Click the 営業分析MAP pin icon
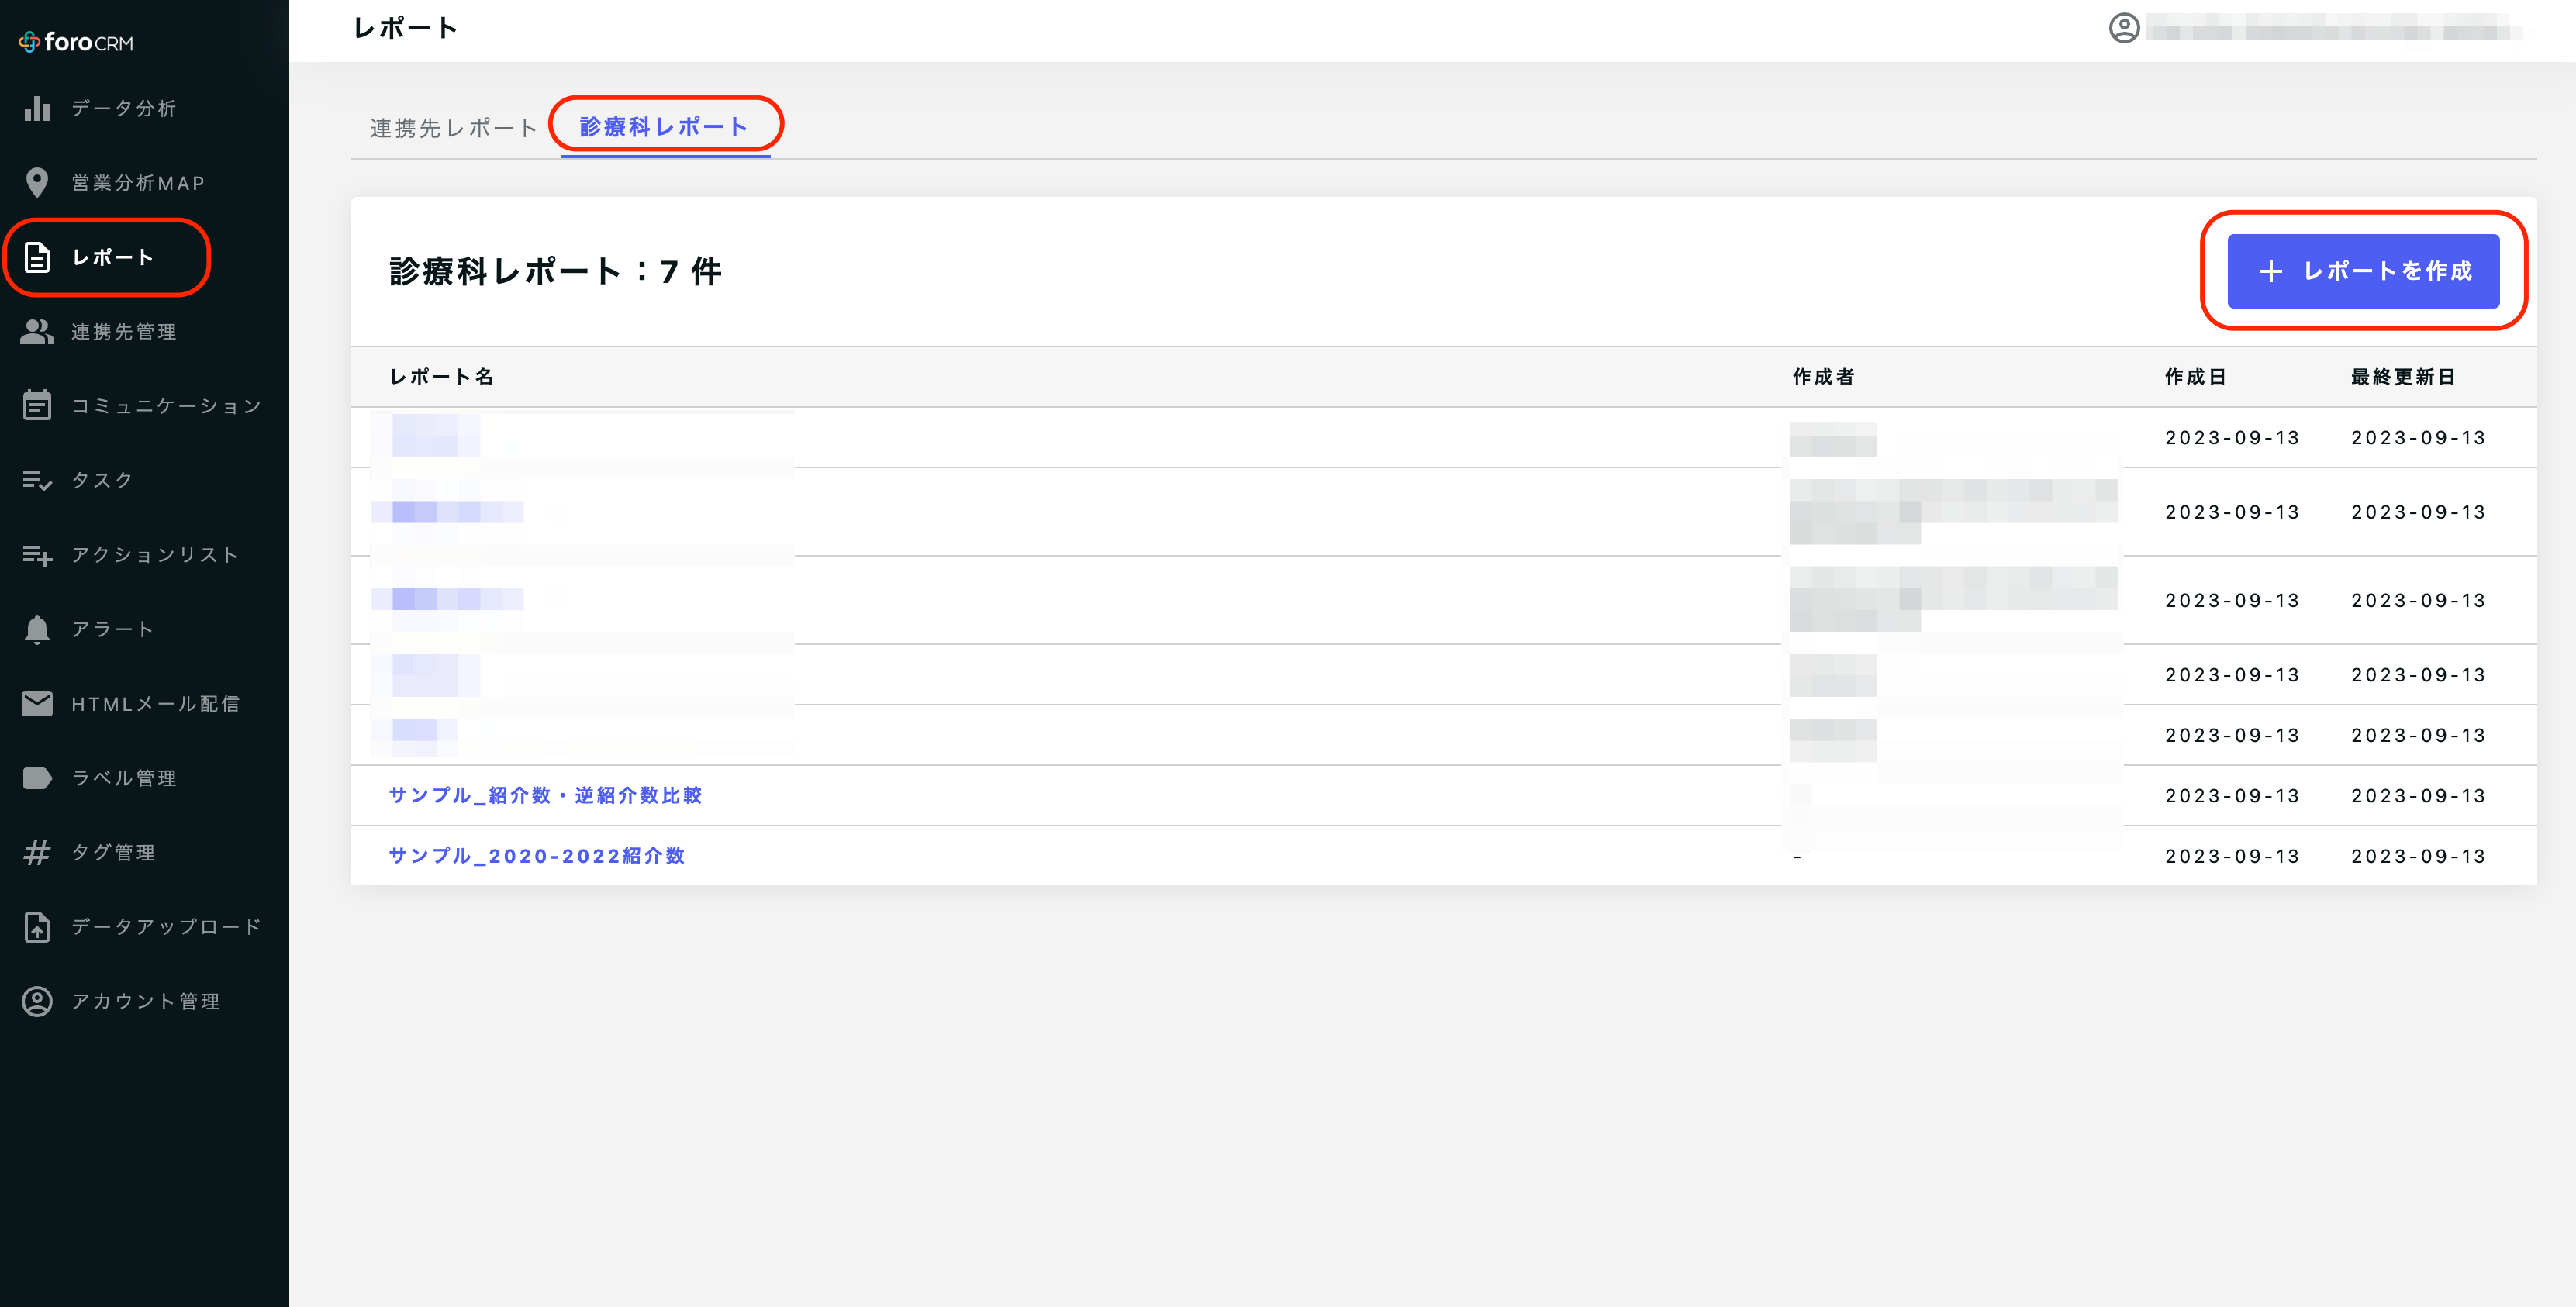Viewport: 2576px width, 1307px height. click(x=37, y=182)
